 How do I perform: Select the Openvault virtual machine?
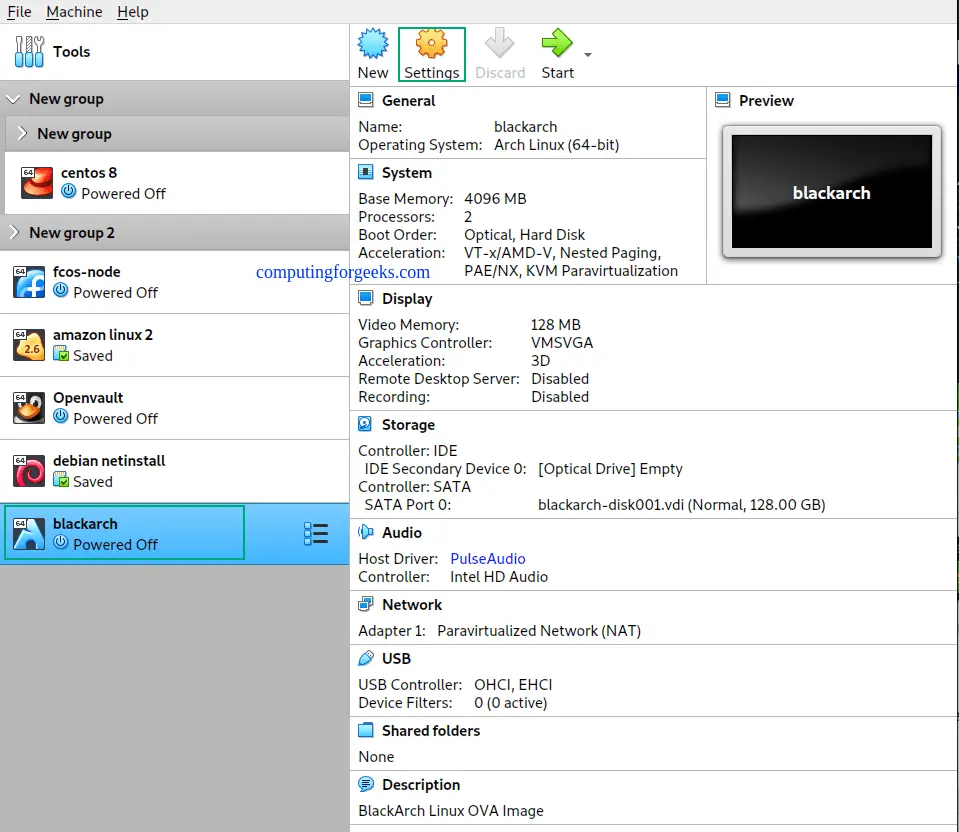point(174,408)
